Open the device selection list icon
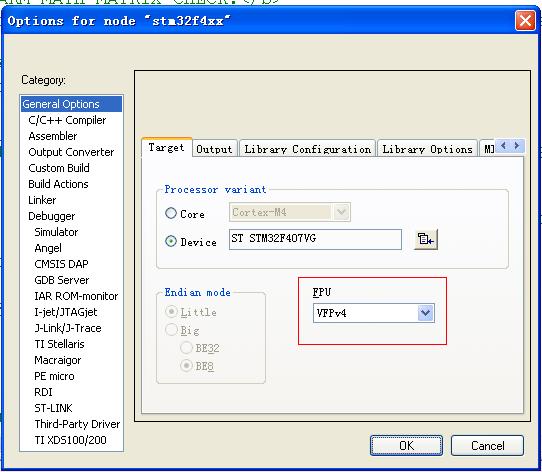The width and height of the screenshot is (542, 472). (426, 239)
